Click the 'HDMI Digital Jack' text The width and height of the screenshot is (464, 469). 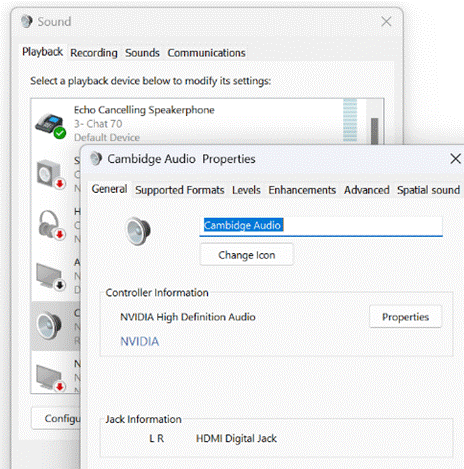tap(236, 438)
